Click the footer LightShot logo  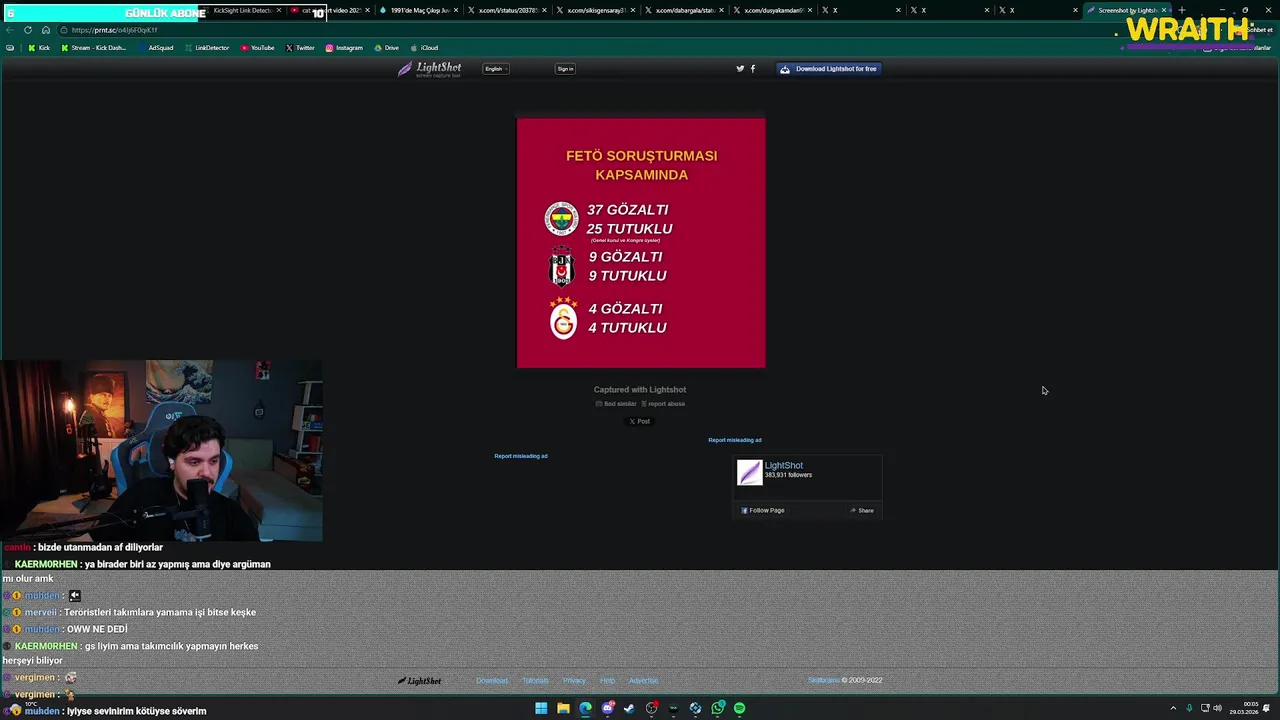point(419,681)
